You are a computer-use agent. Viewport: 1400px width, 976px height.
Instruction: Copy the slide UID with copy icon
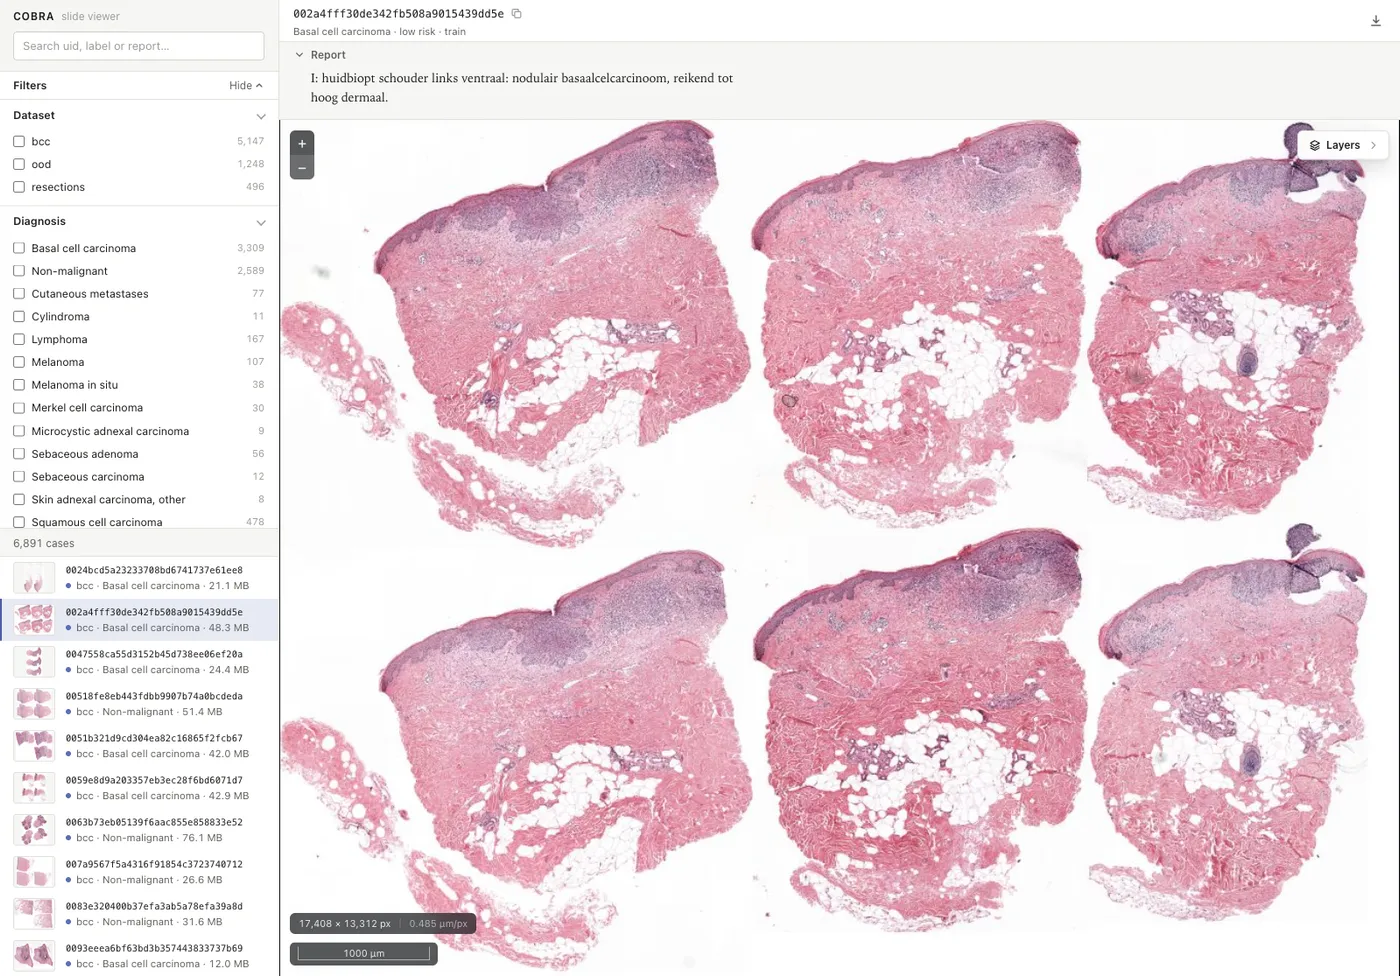(516, 14)
